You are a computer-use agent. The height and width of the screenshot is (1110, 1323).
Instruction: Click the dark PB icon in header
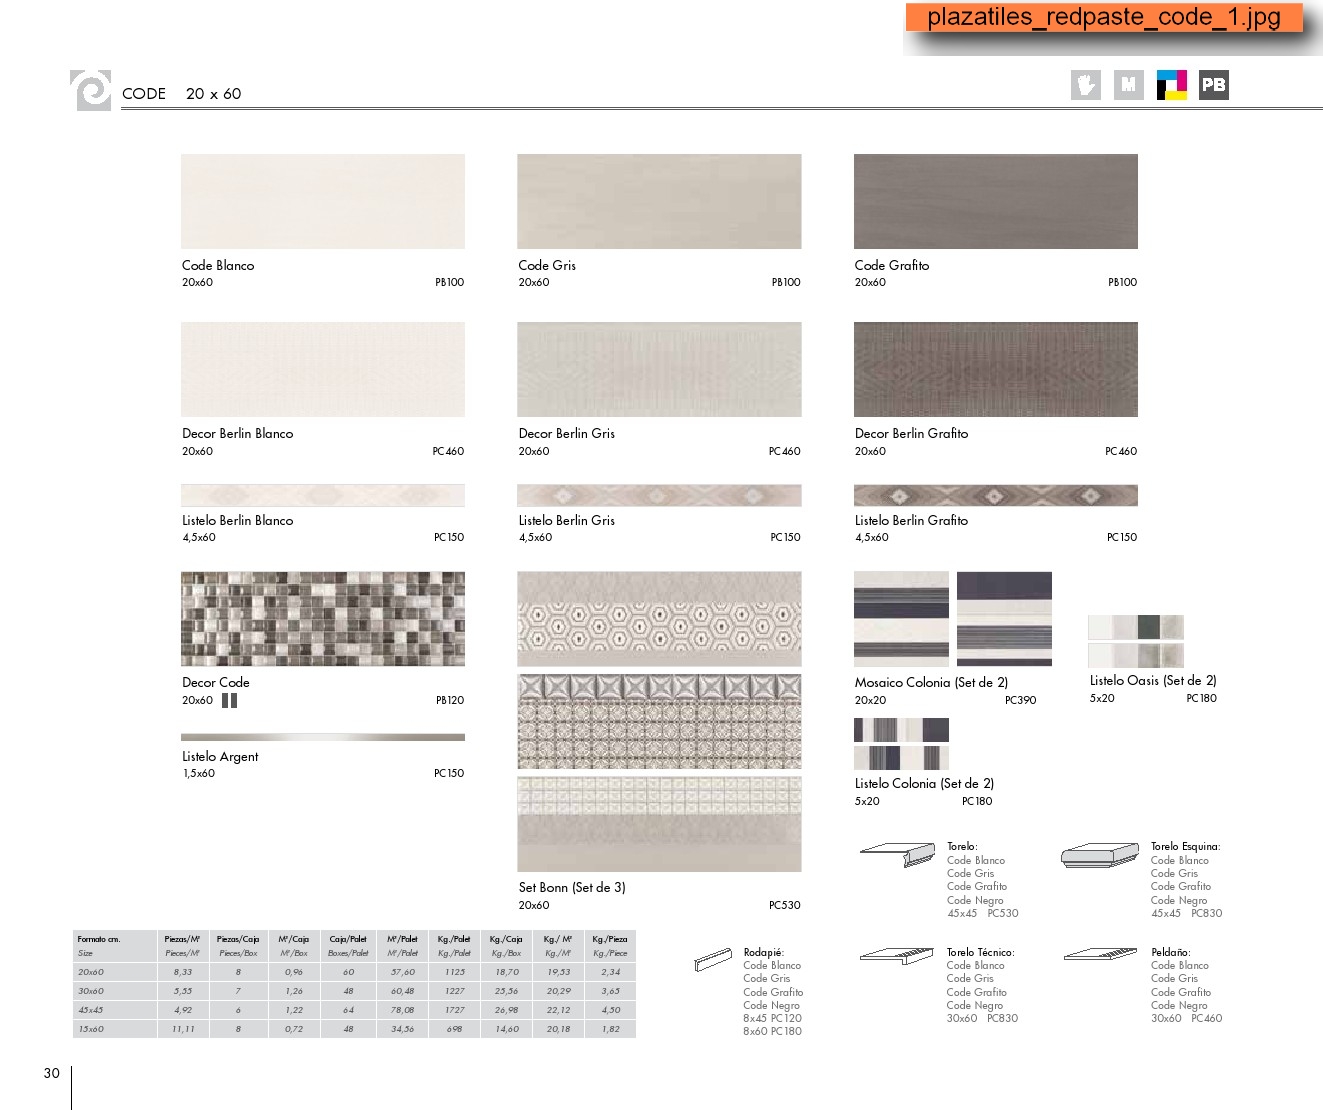click(1213, 85)
